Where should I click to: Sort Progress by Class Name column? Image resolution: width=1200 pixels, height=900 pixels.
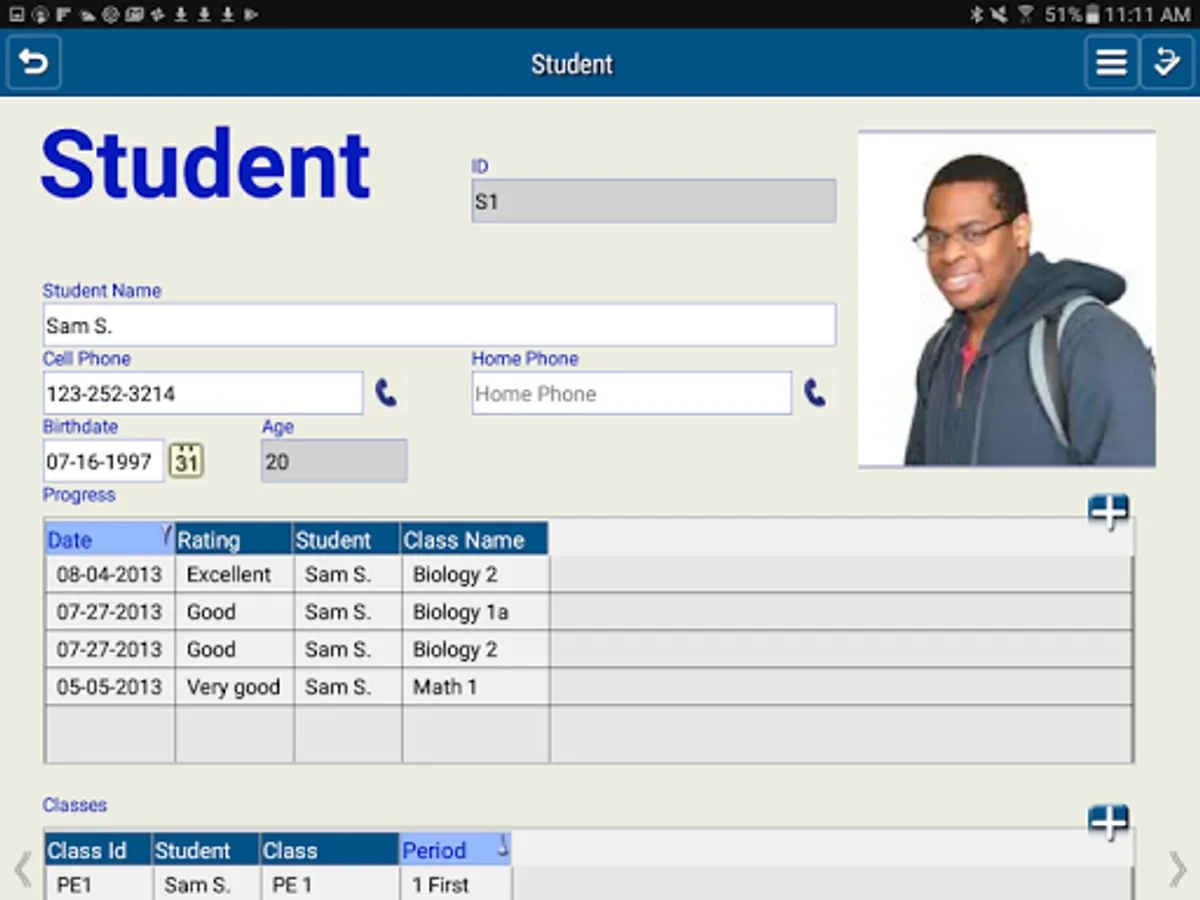point(475,539)
